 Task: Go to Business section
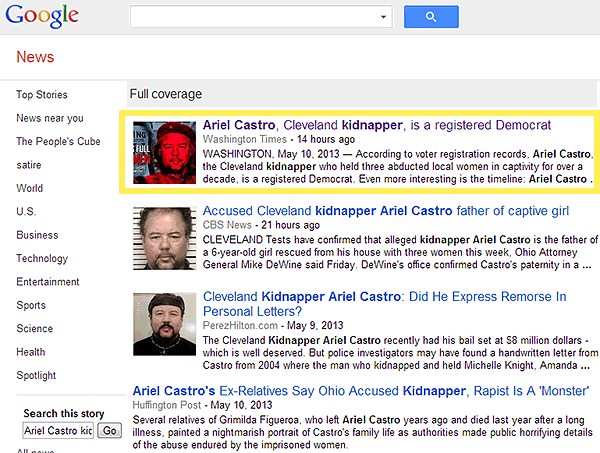click(x=37, y=235)
